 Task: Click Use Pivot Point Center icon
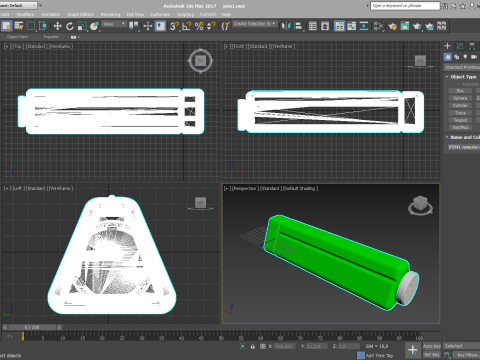134,26
